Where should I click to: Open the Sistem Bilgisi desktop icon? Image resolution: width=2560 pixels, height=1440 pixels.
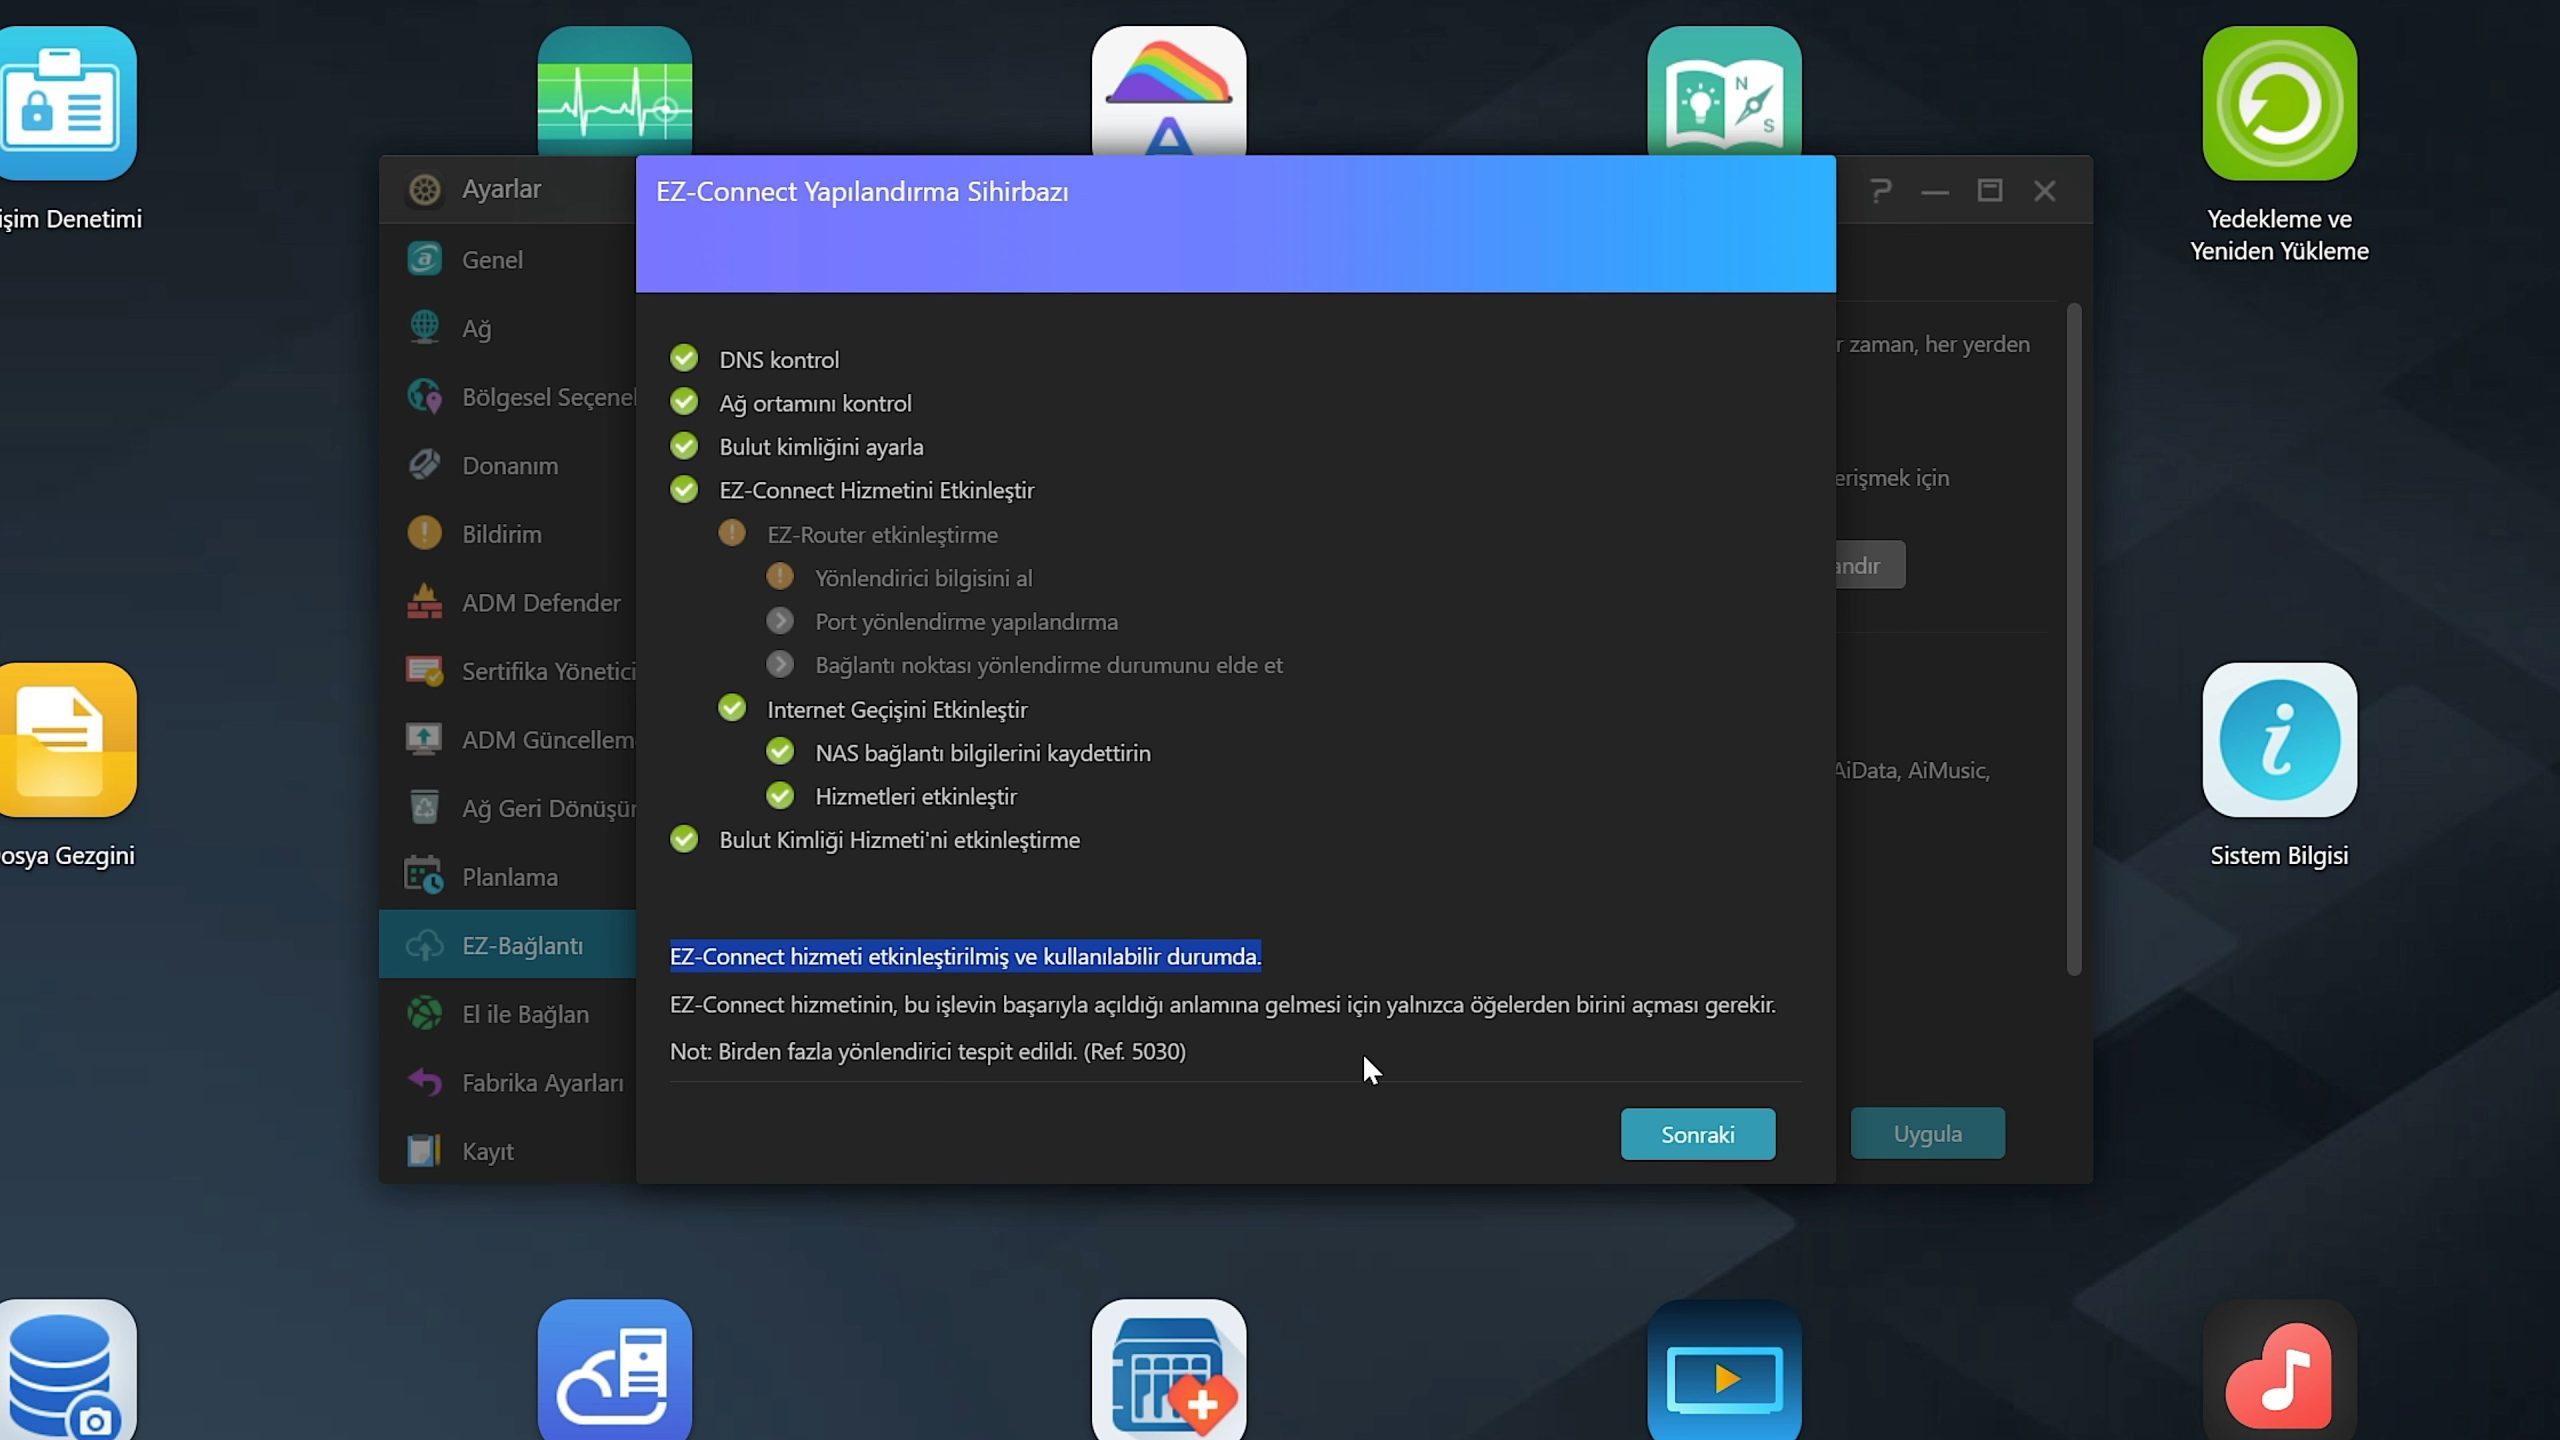pyautogui.click(x=2278, y=740)
